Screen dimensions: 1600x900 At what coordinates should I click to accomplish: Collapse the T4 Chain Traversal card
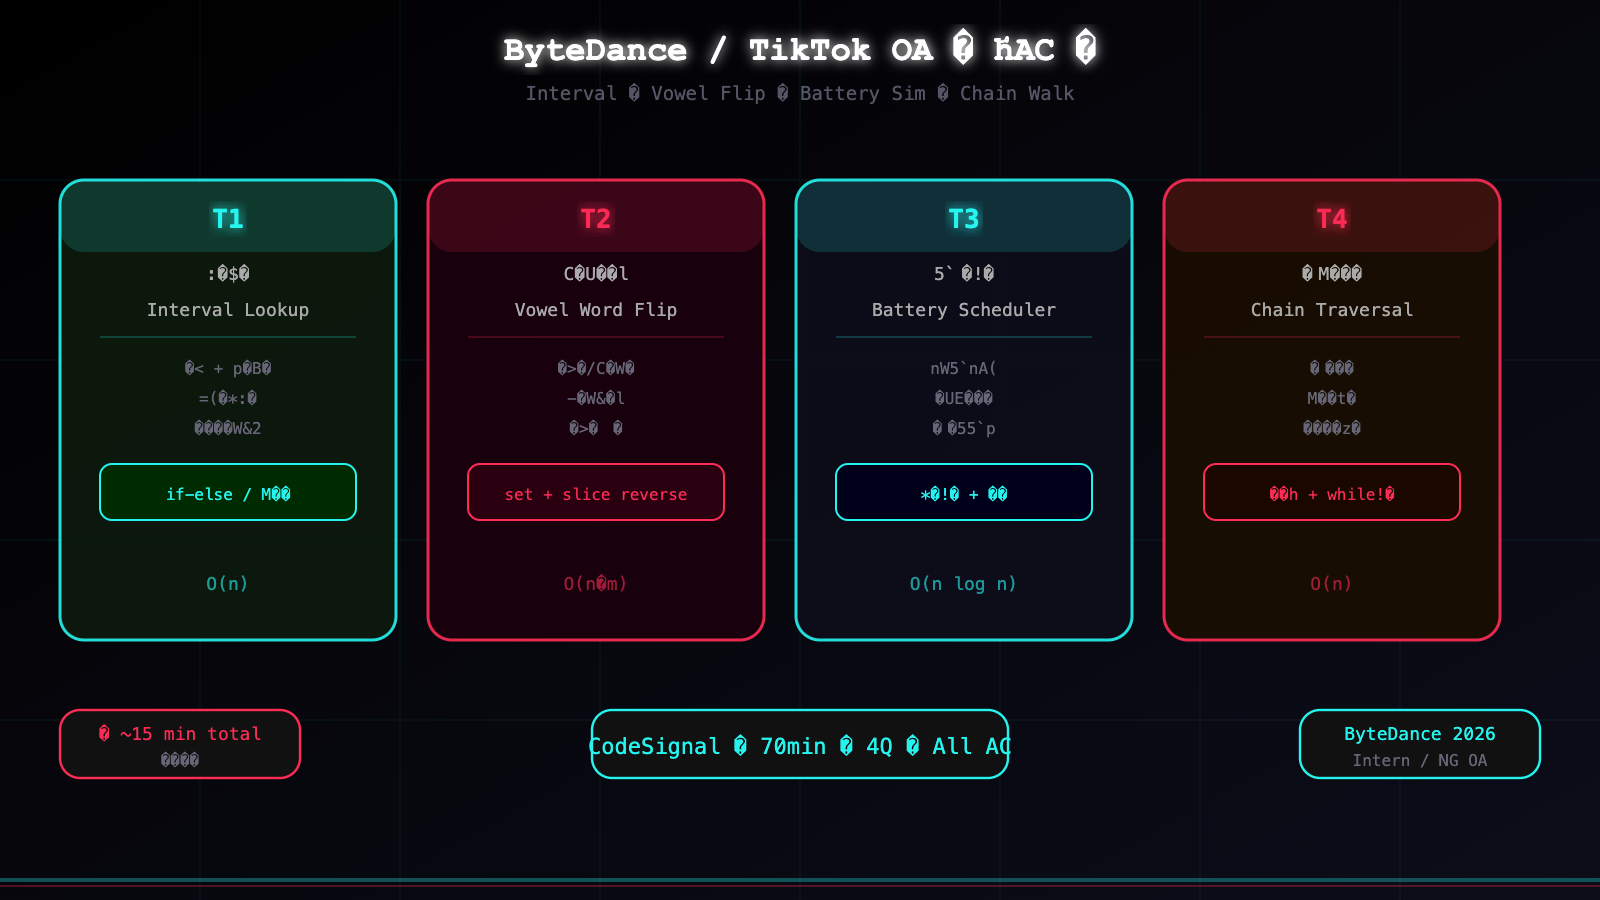(1331, 410)
